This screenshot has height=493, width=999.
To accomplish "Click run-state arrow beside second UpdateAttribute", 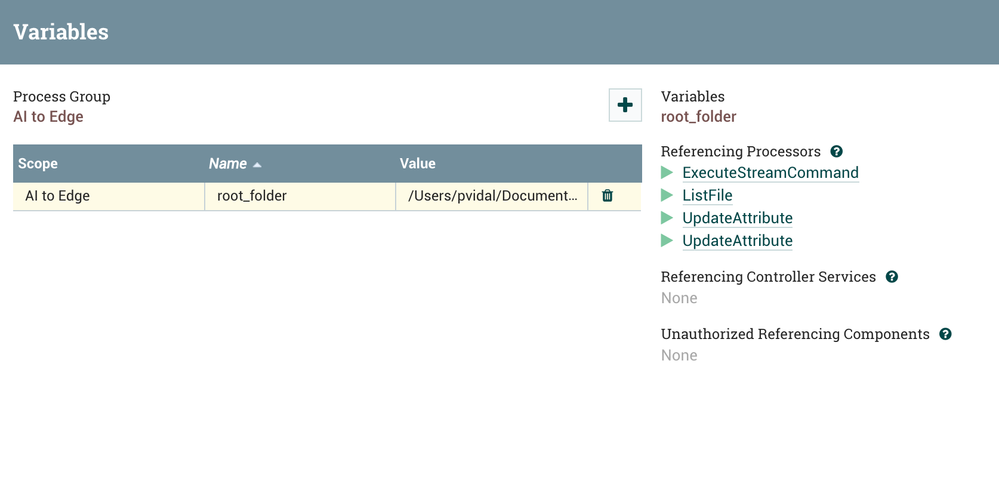I will tap(667, 241).
